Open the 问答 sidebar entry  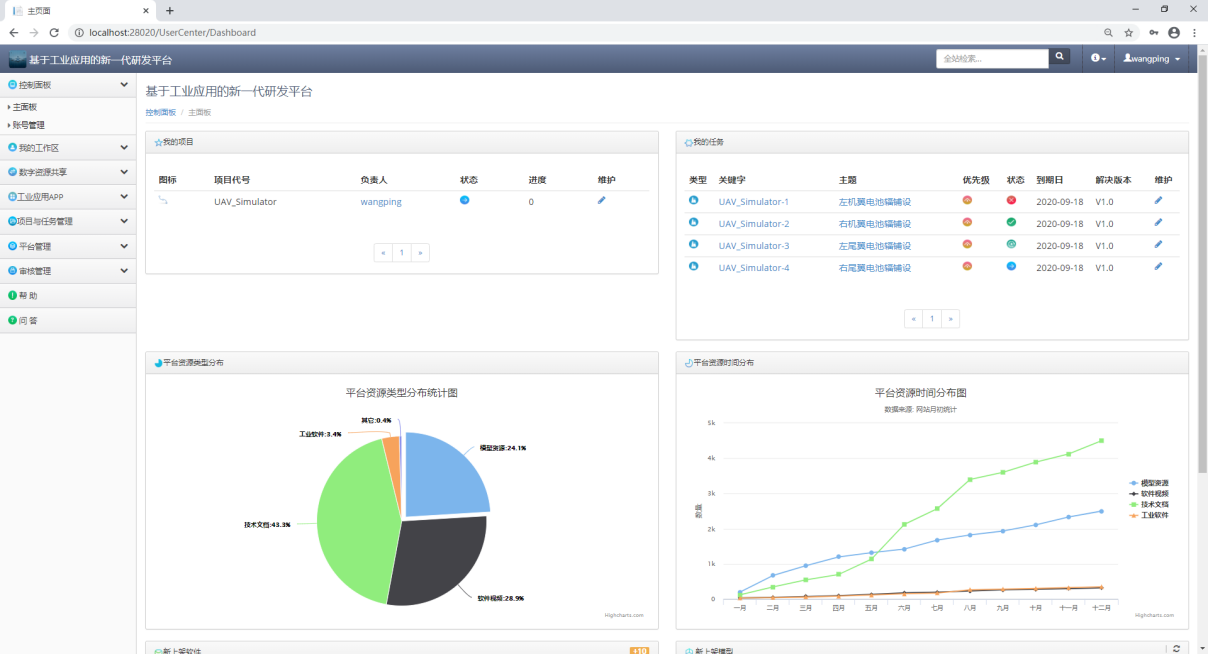68,321
